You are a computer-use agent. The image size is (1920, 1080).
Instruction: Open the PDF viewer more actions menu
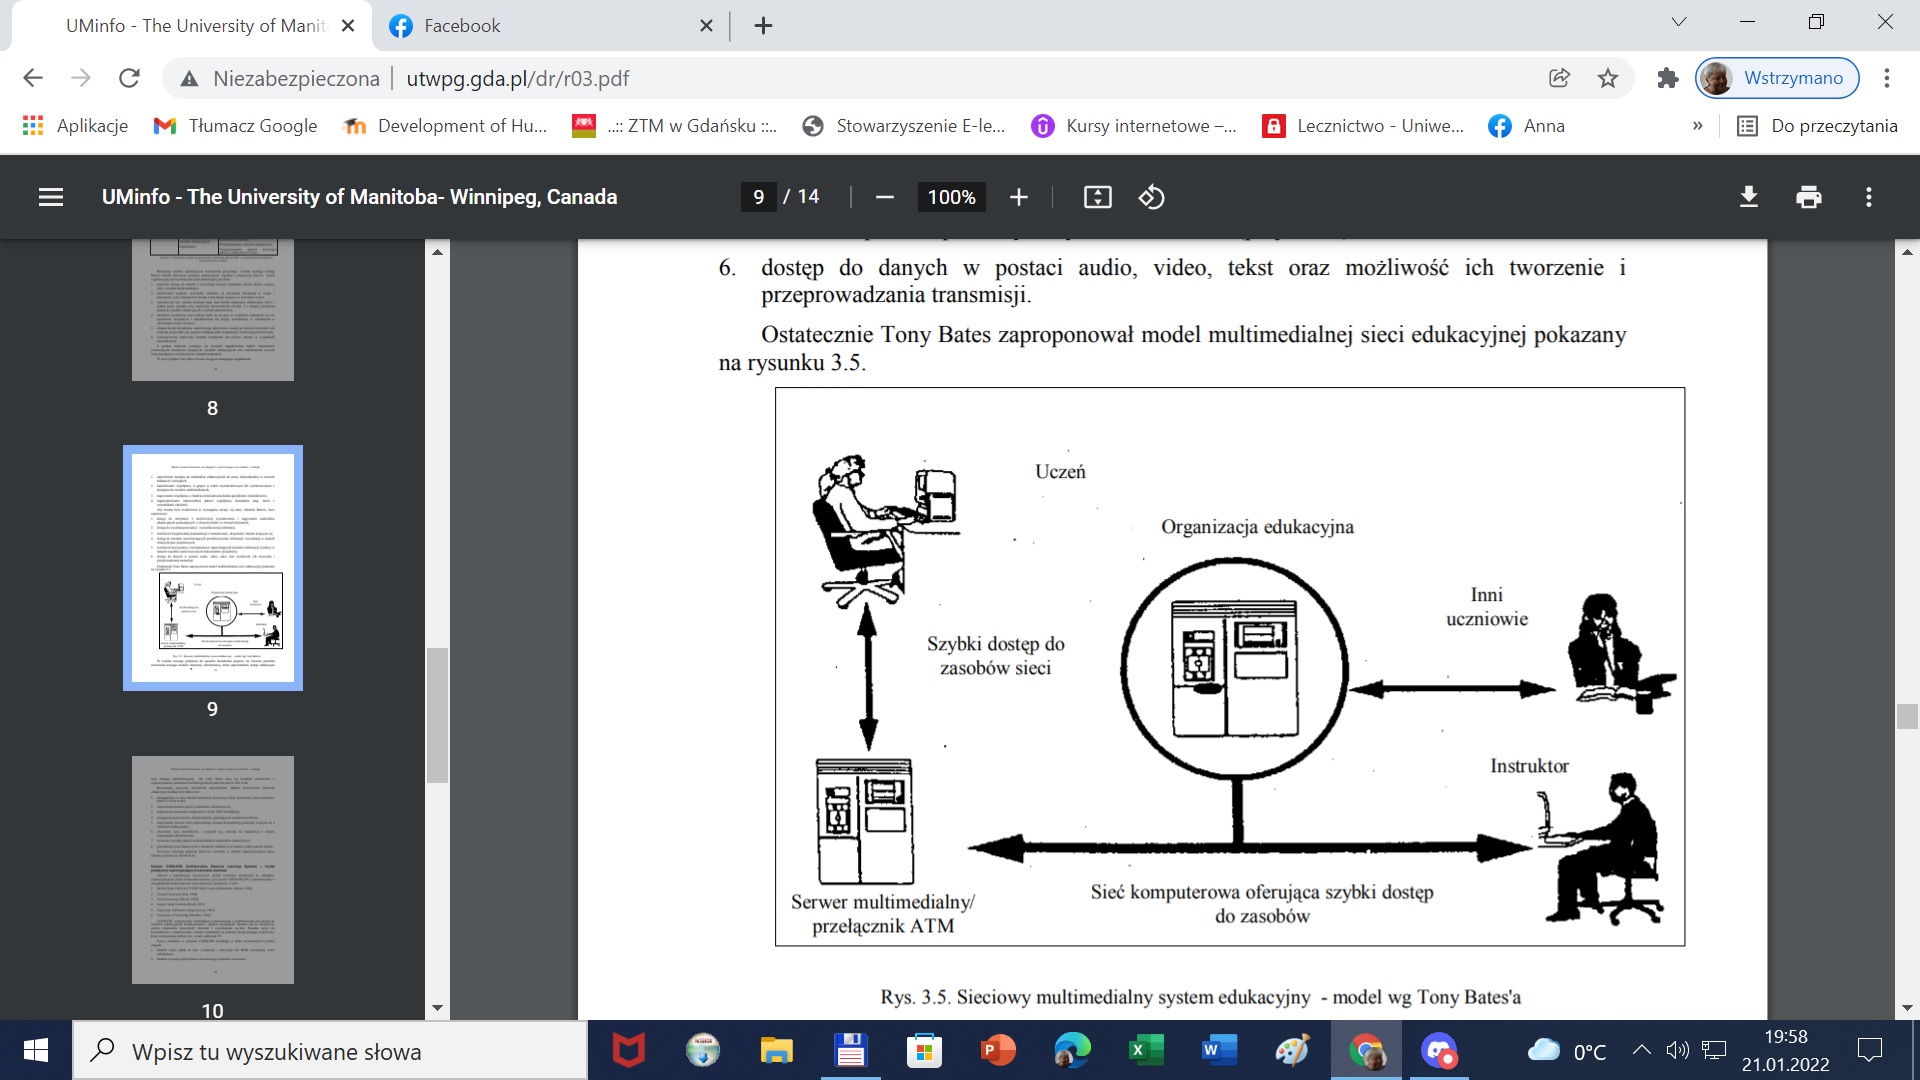tap(1868, 197)
